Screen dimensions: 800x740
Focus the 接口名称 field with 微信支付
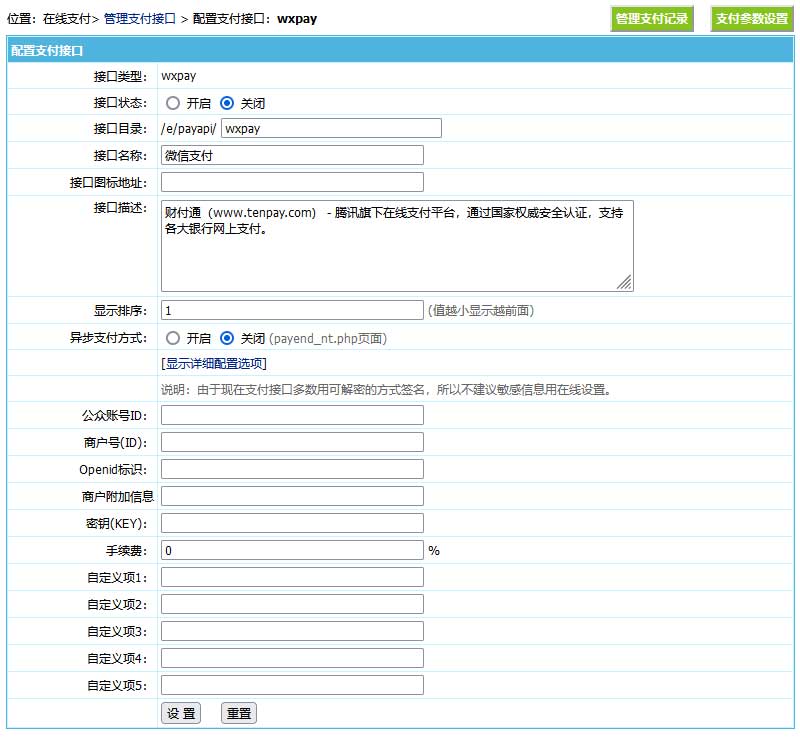click(292, 155)
